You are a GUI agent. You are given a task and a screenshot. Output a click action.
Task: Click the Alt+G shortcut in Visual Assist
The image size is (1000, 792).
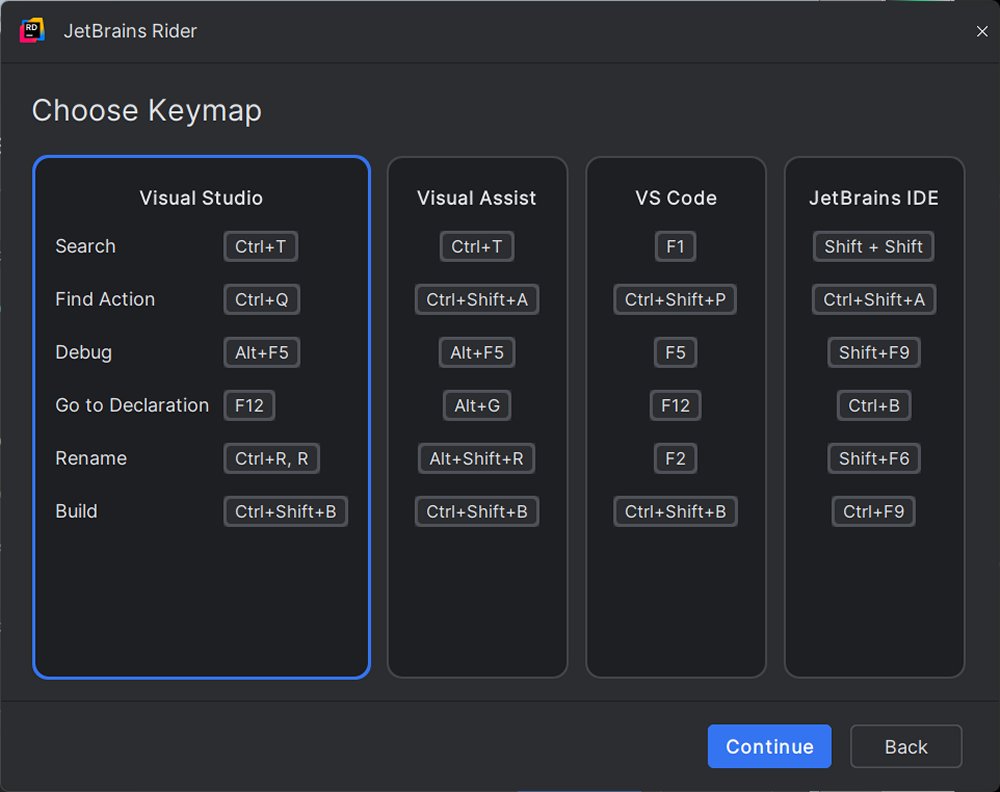click(477, 405)
